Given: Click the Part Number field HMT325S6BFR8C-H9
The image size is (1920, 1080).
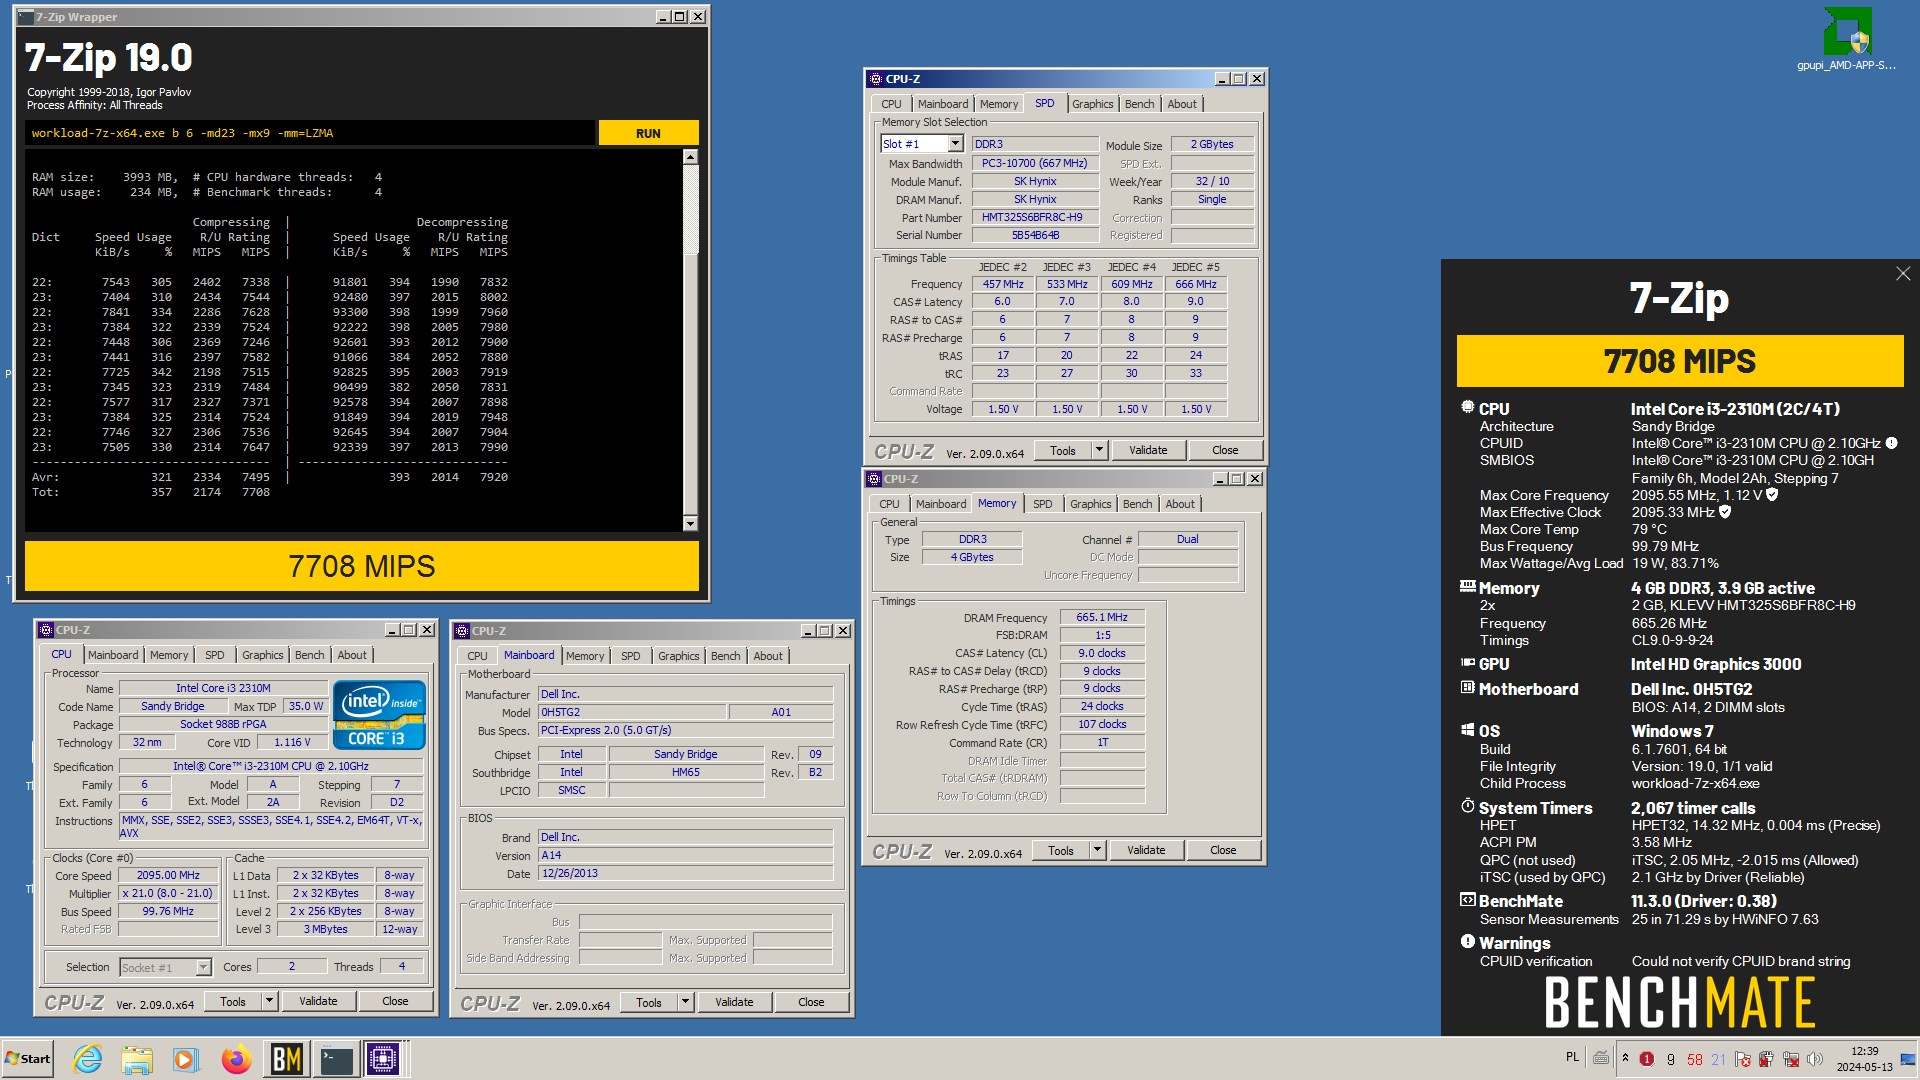Looking at the screenshot, I should [1033, 217].
